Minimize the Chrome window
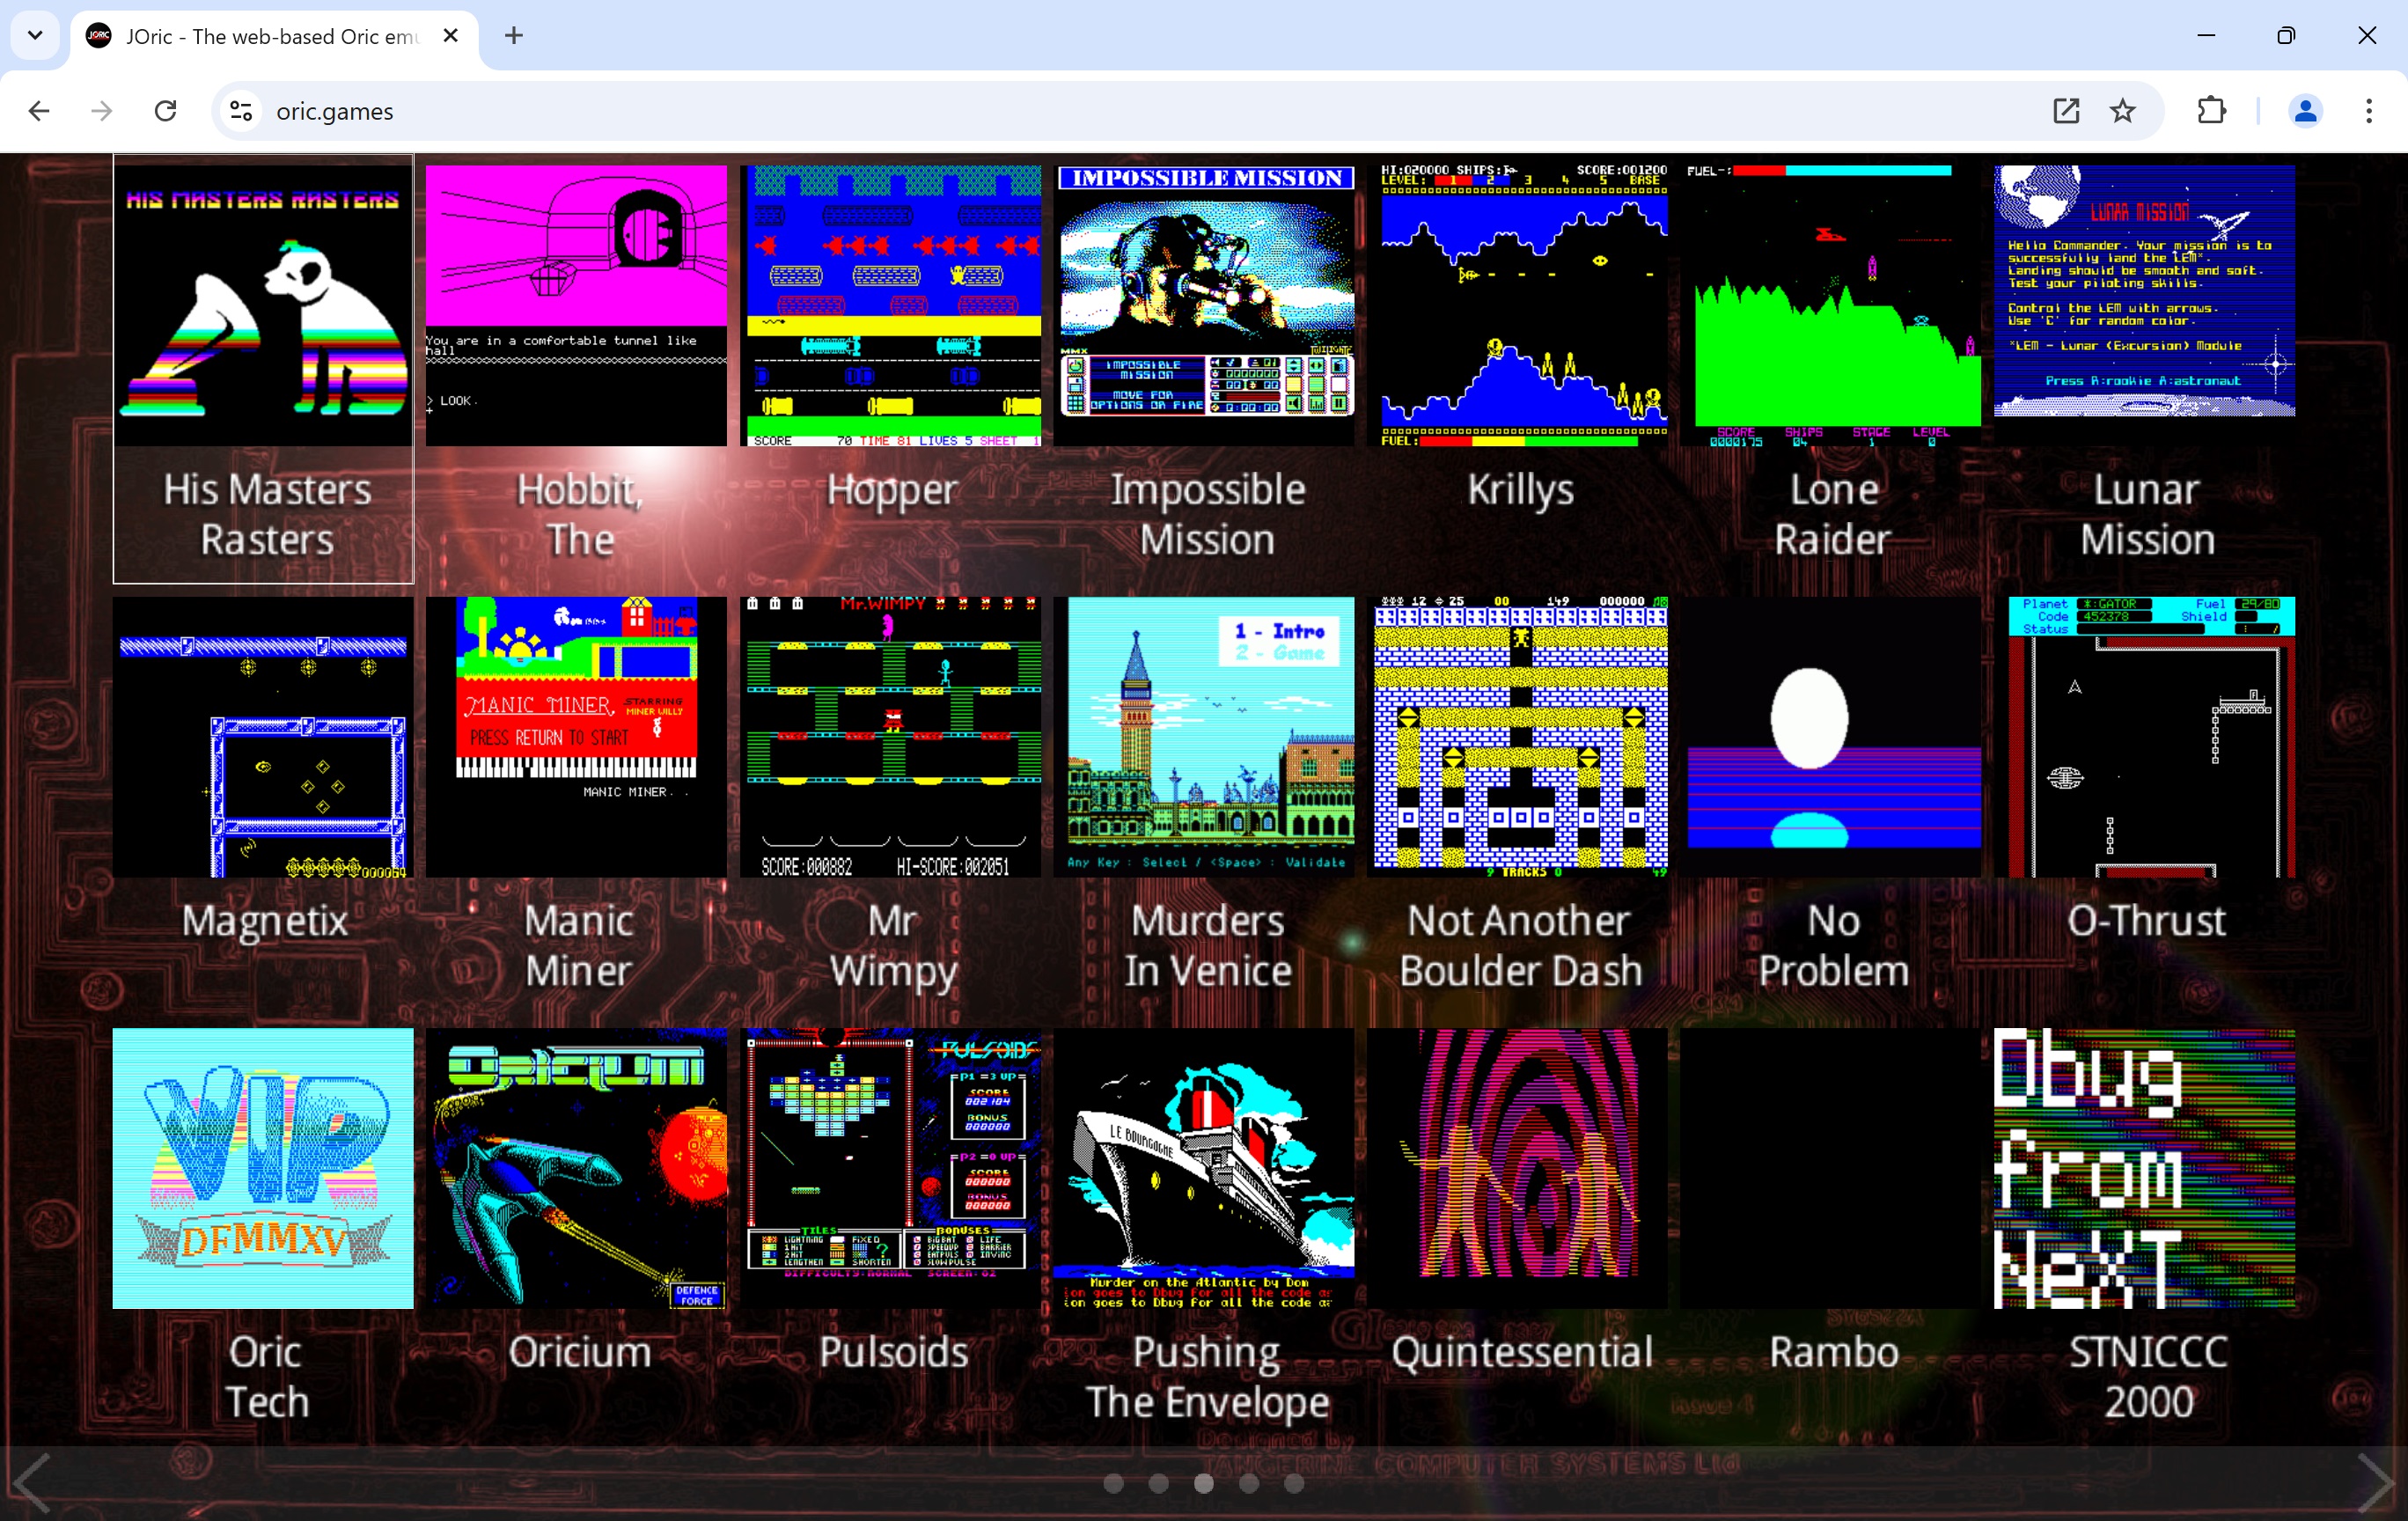The image size is (2408, 1521). (2206, 36)
